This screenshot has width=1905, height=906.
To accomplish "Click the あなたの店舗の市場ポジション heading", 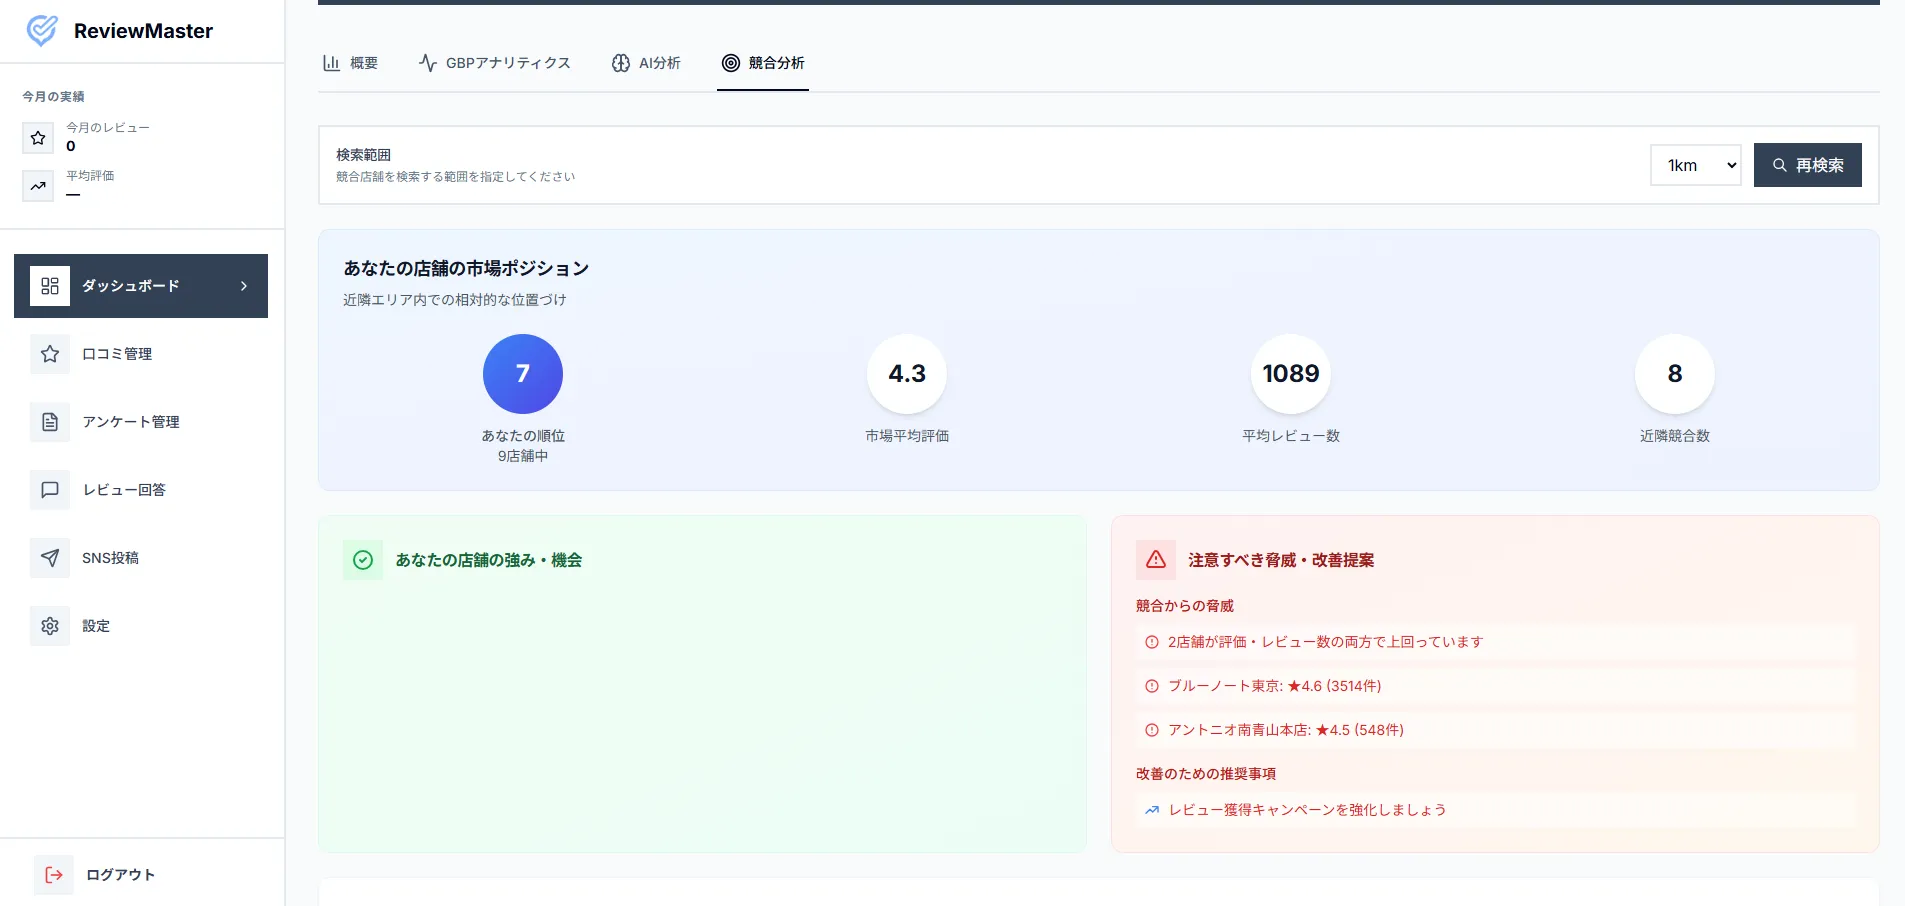I will click(466, 269).
